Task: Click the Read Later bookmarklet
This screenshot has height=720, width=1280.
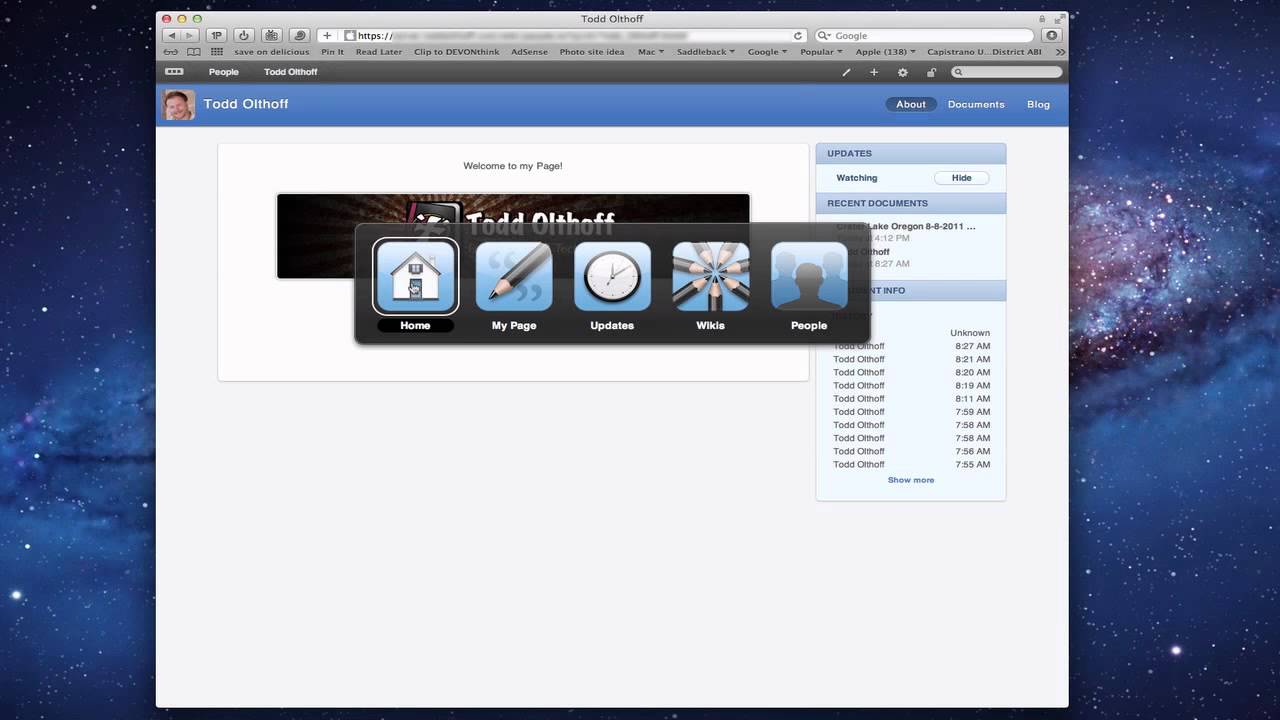Action: [379, 52]
